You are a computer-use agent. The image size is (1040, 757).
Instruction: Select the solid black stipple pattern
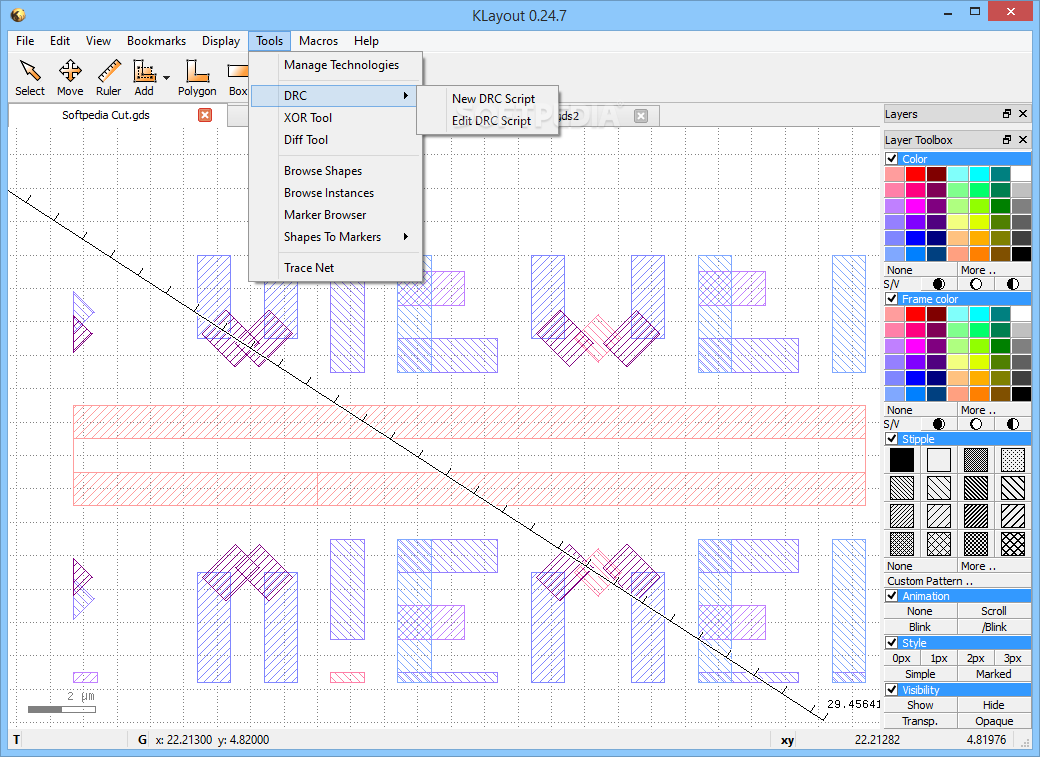[901, 459]
